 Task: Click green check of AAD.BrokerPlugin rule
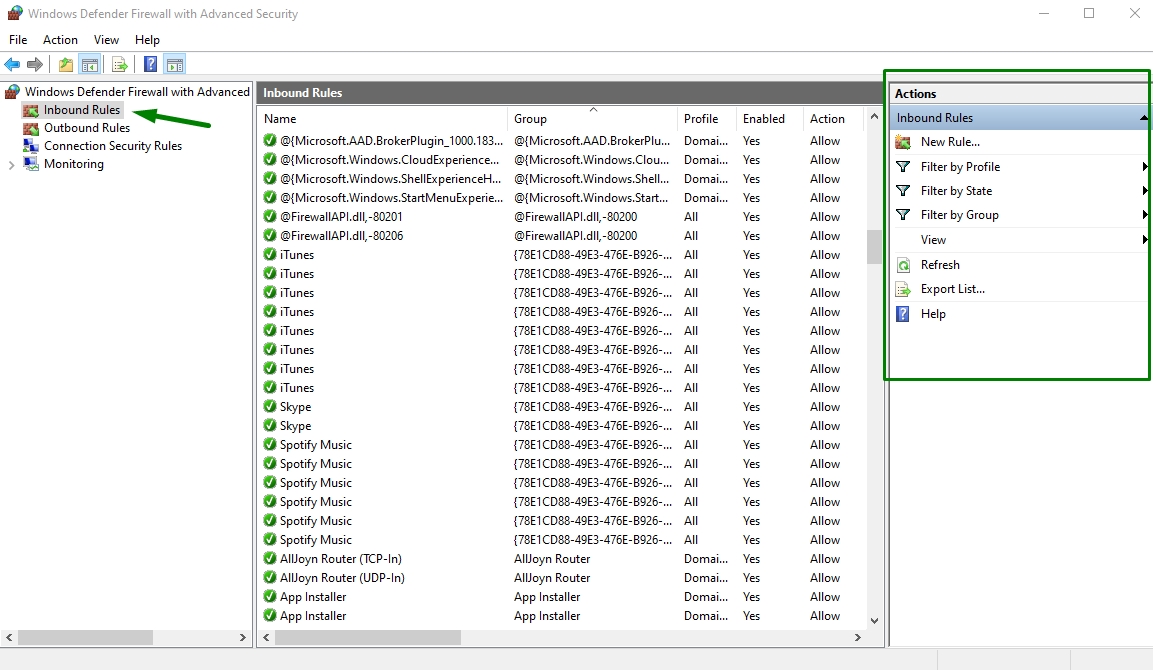tap(270, 140)
